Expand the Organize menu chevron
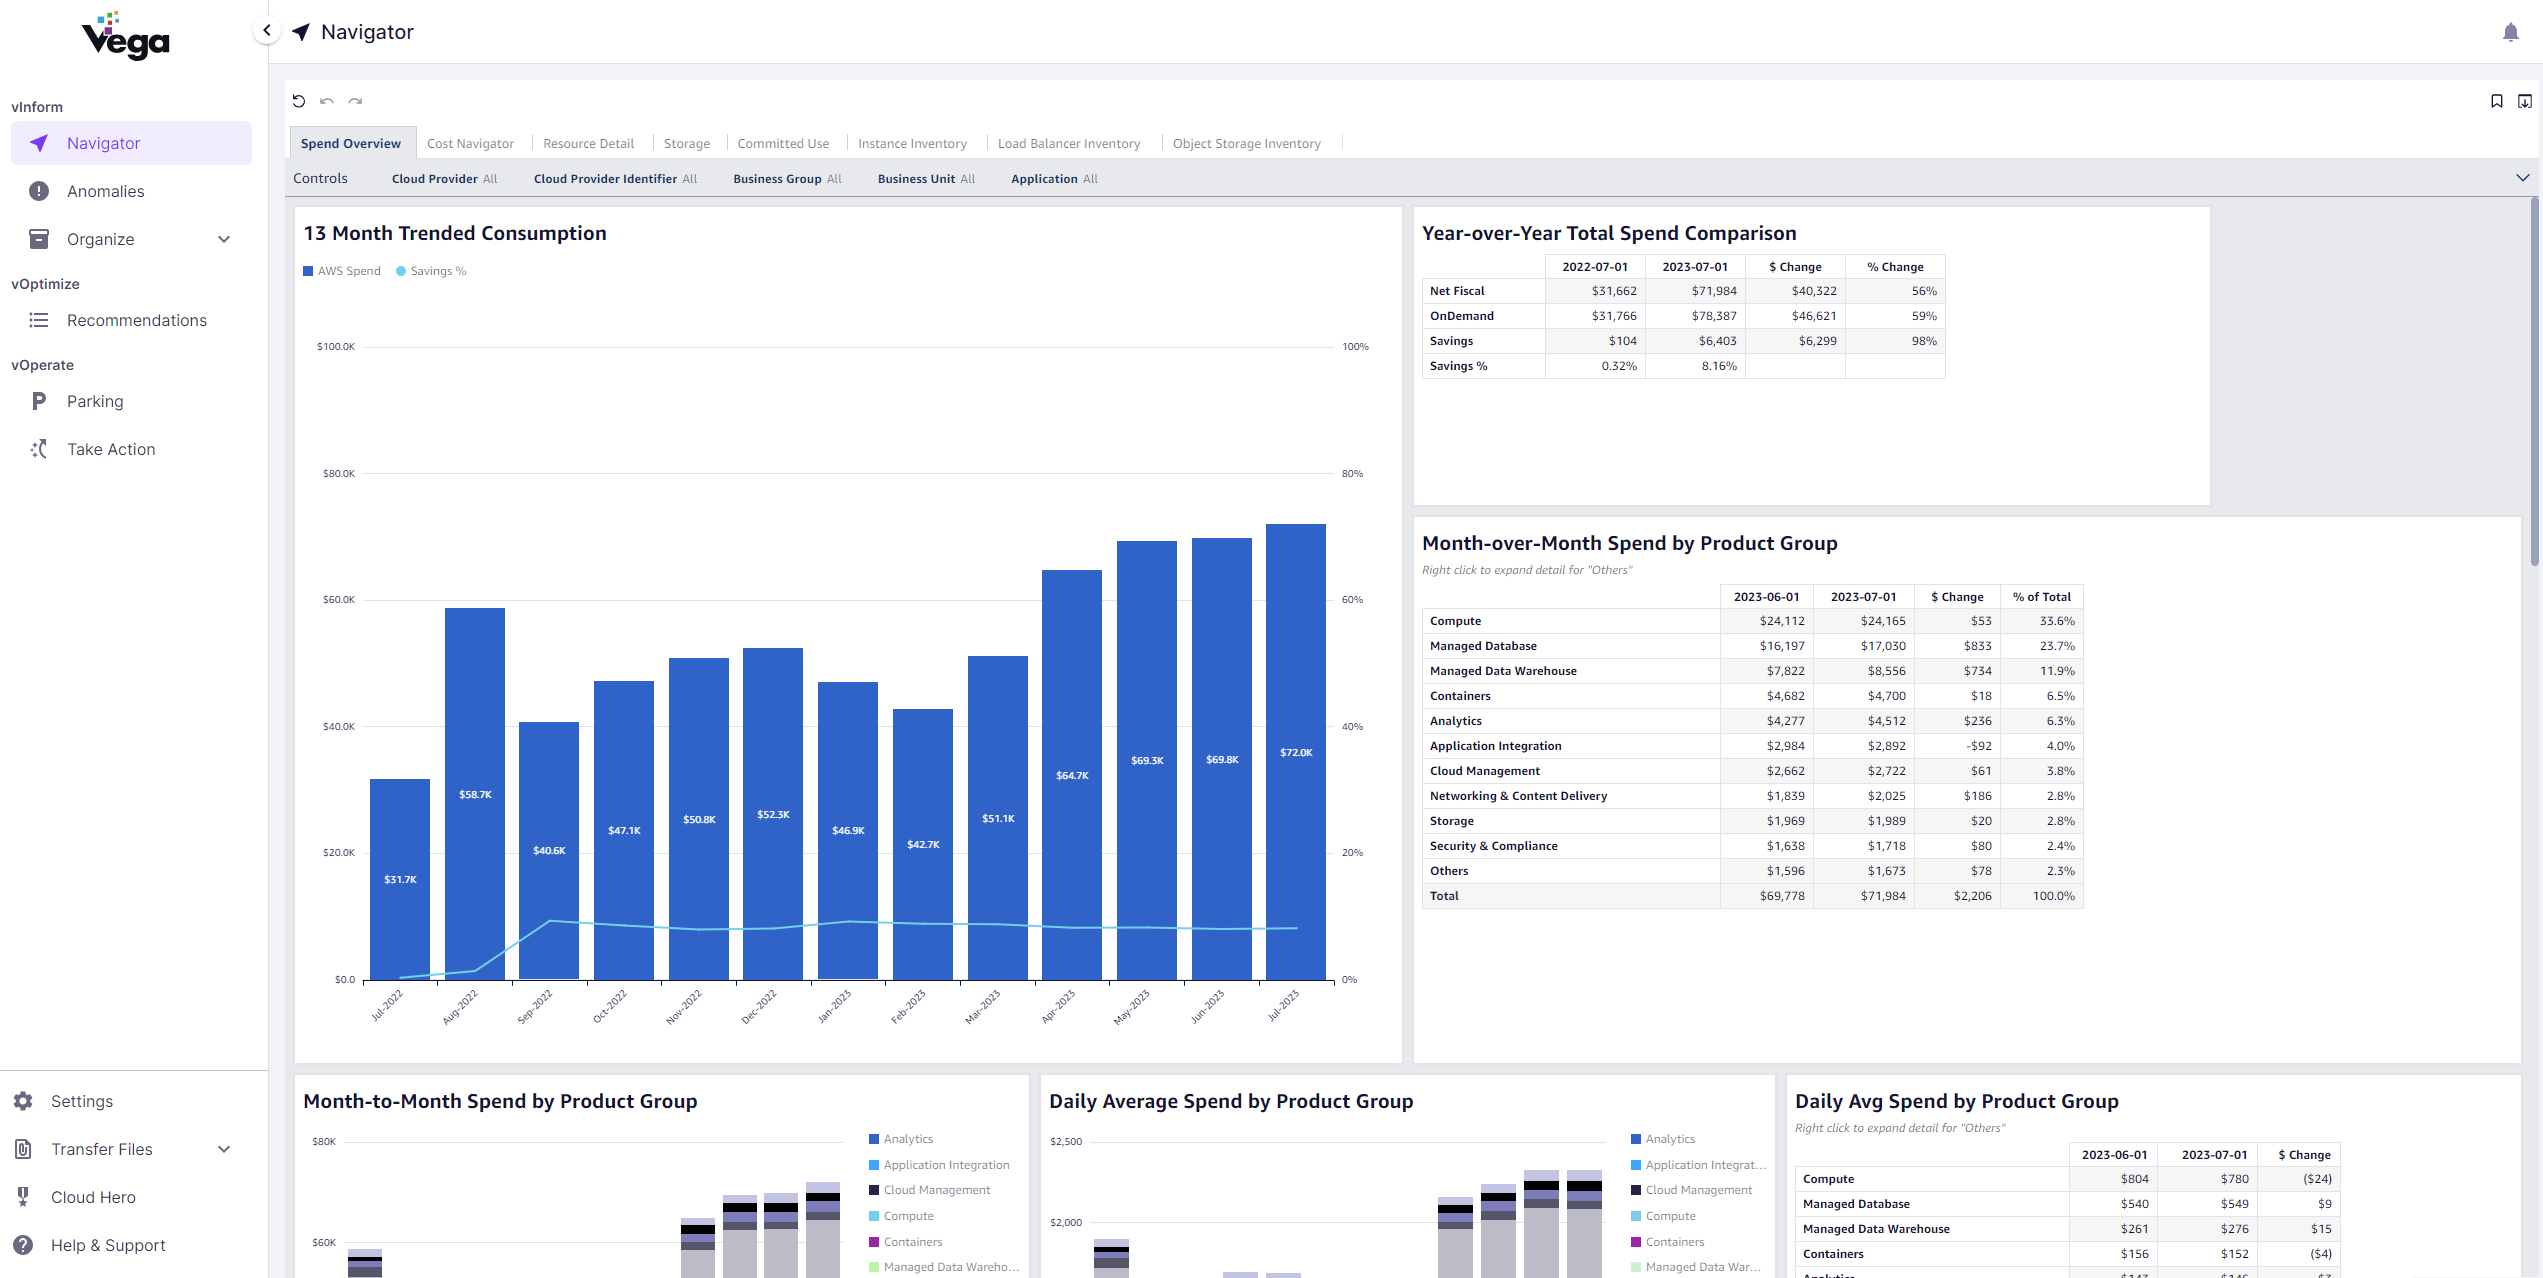 [x=224, y=239]
